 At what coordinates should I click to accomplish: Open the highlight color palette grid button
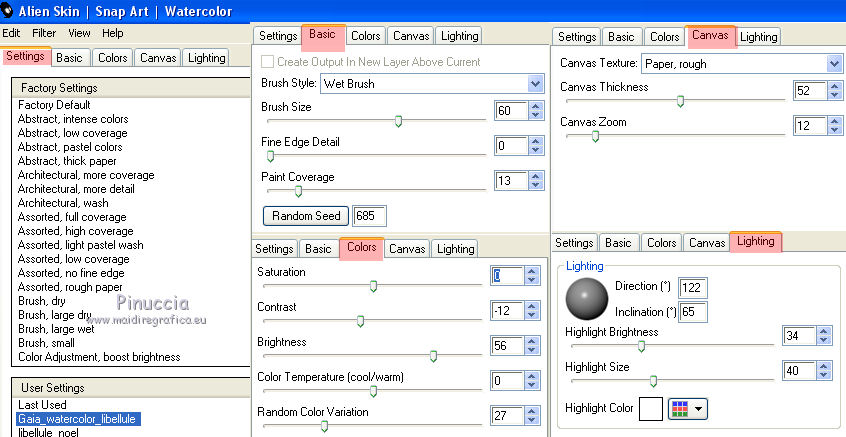coord(688,408)
